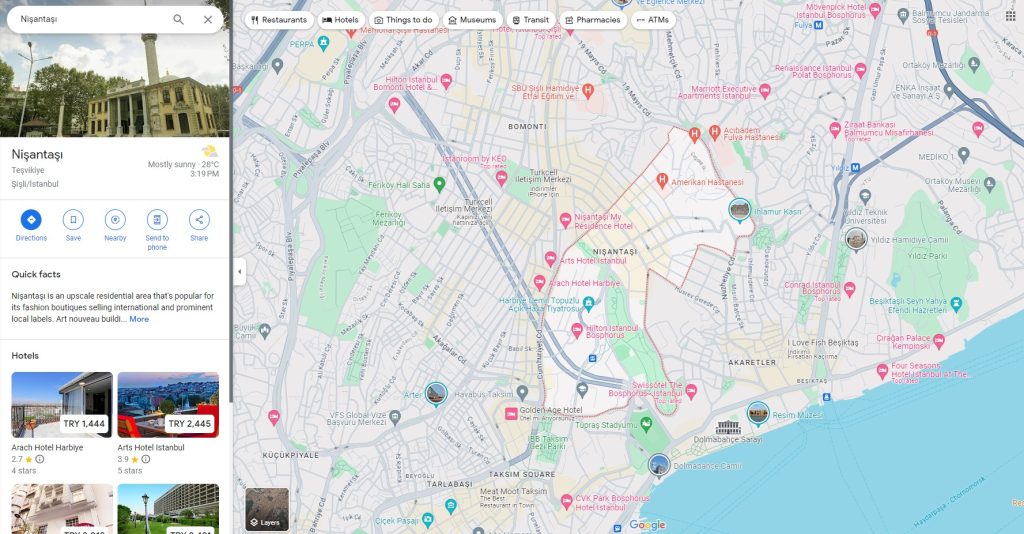This screenshot has height=534, width=1024.
Task: Select Yıldız Hamidiye Camii photo marker
Action: pos(856,239)
